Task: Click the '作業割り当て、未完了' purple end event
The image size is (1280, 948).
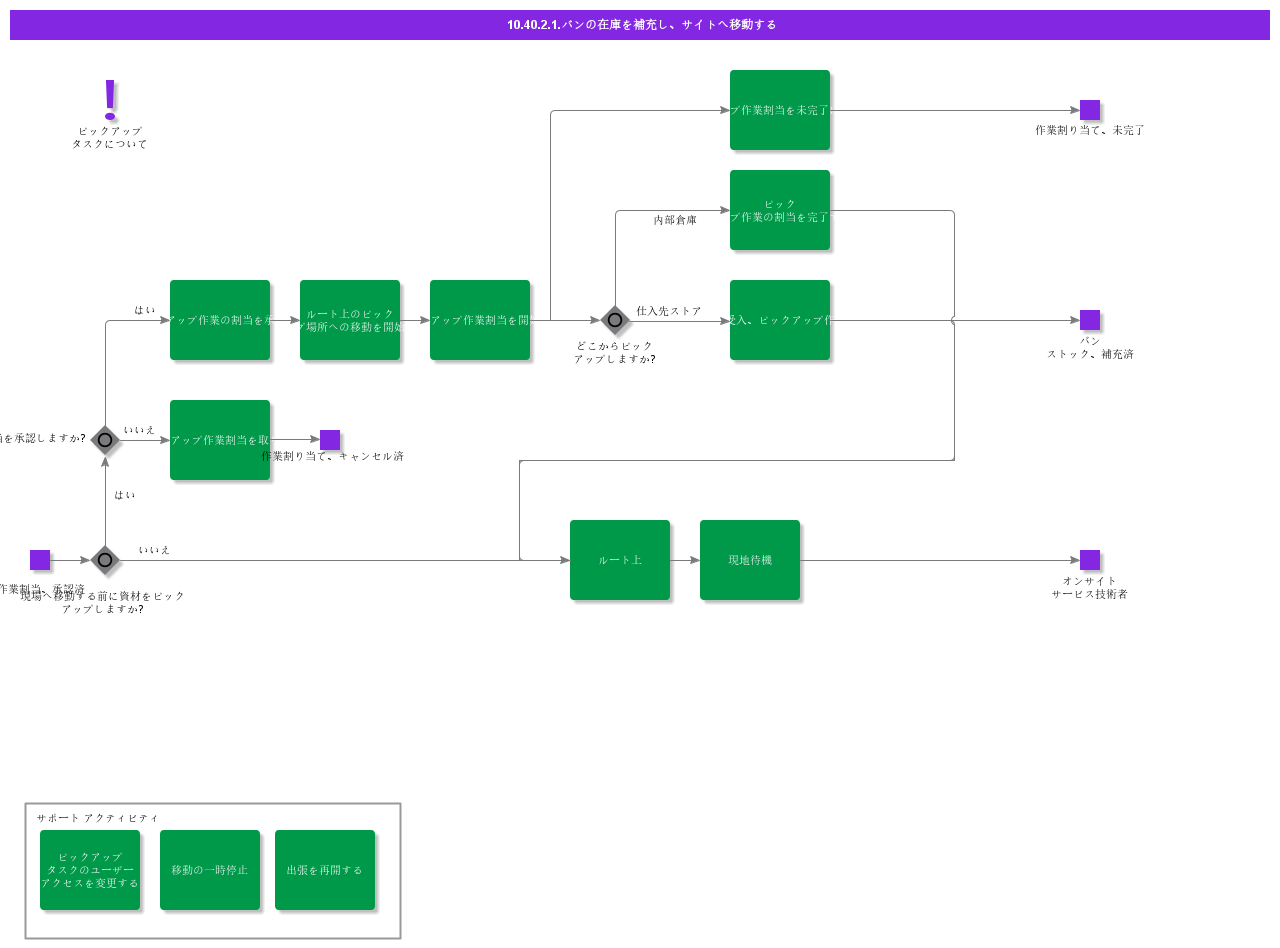Action: (x=1090, y=110)
